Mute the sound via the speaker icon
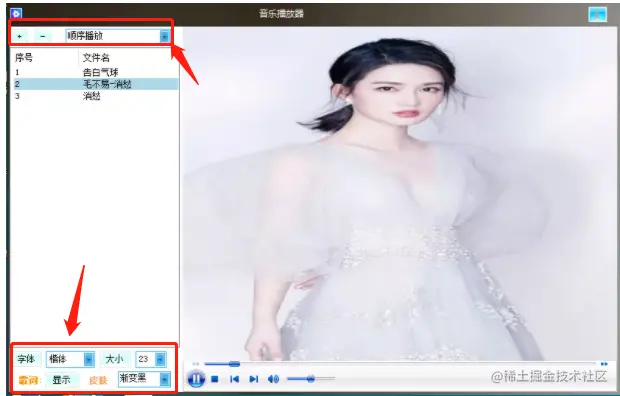This screenshot has width=620, height=396. [x=273, y=379]
